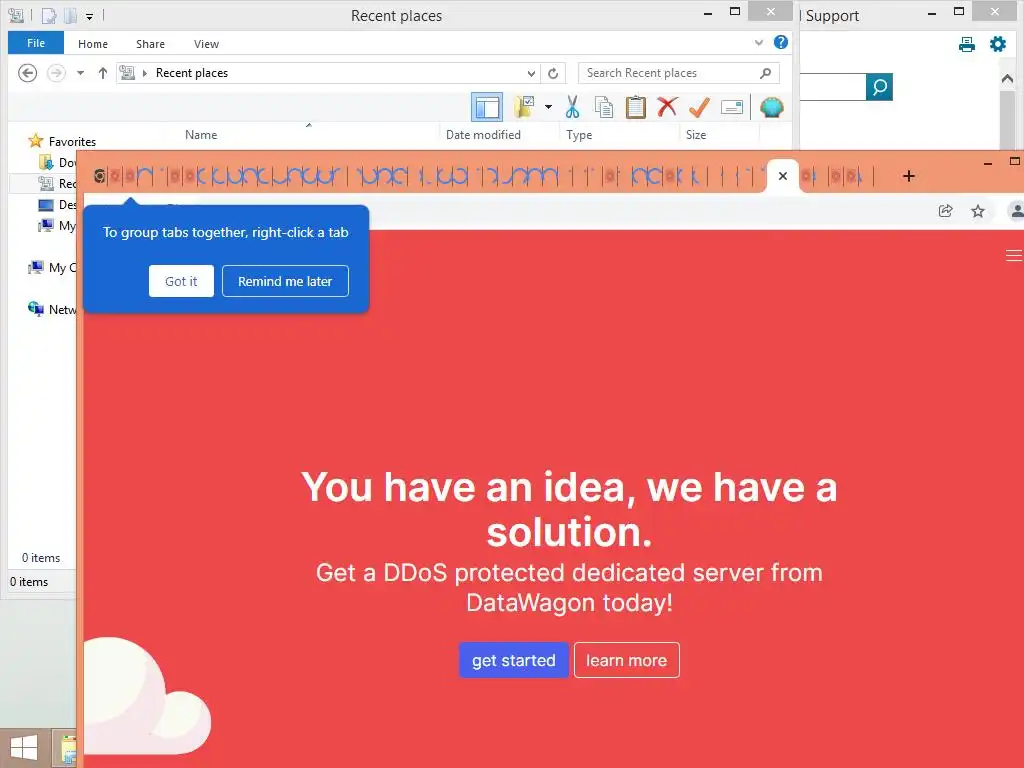Open the hamburger menu on webpage

(x=1014, y=255)
